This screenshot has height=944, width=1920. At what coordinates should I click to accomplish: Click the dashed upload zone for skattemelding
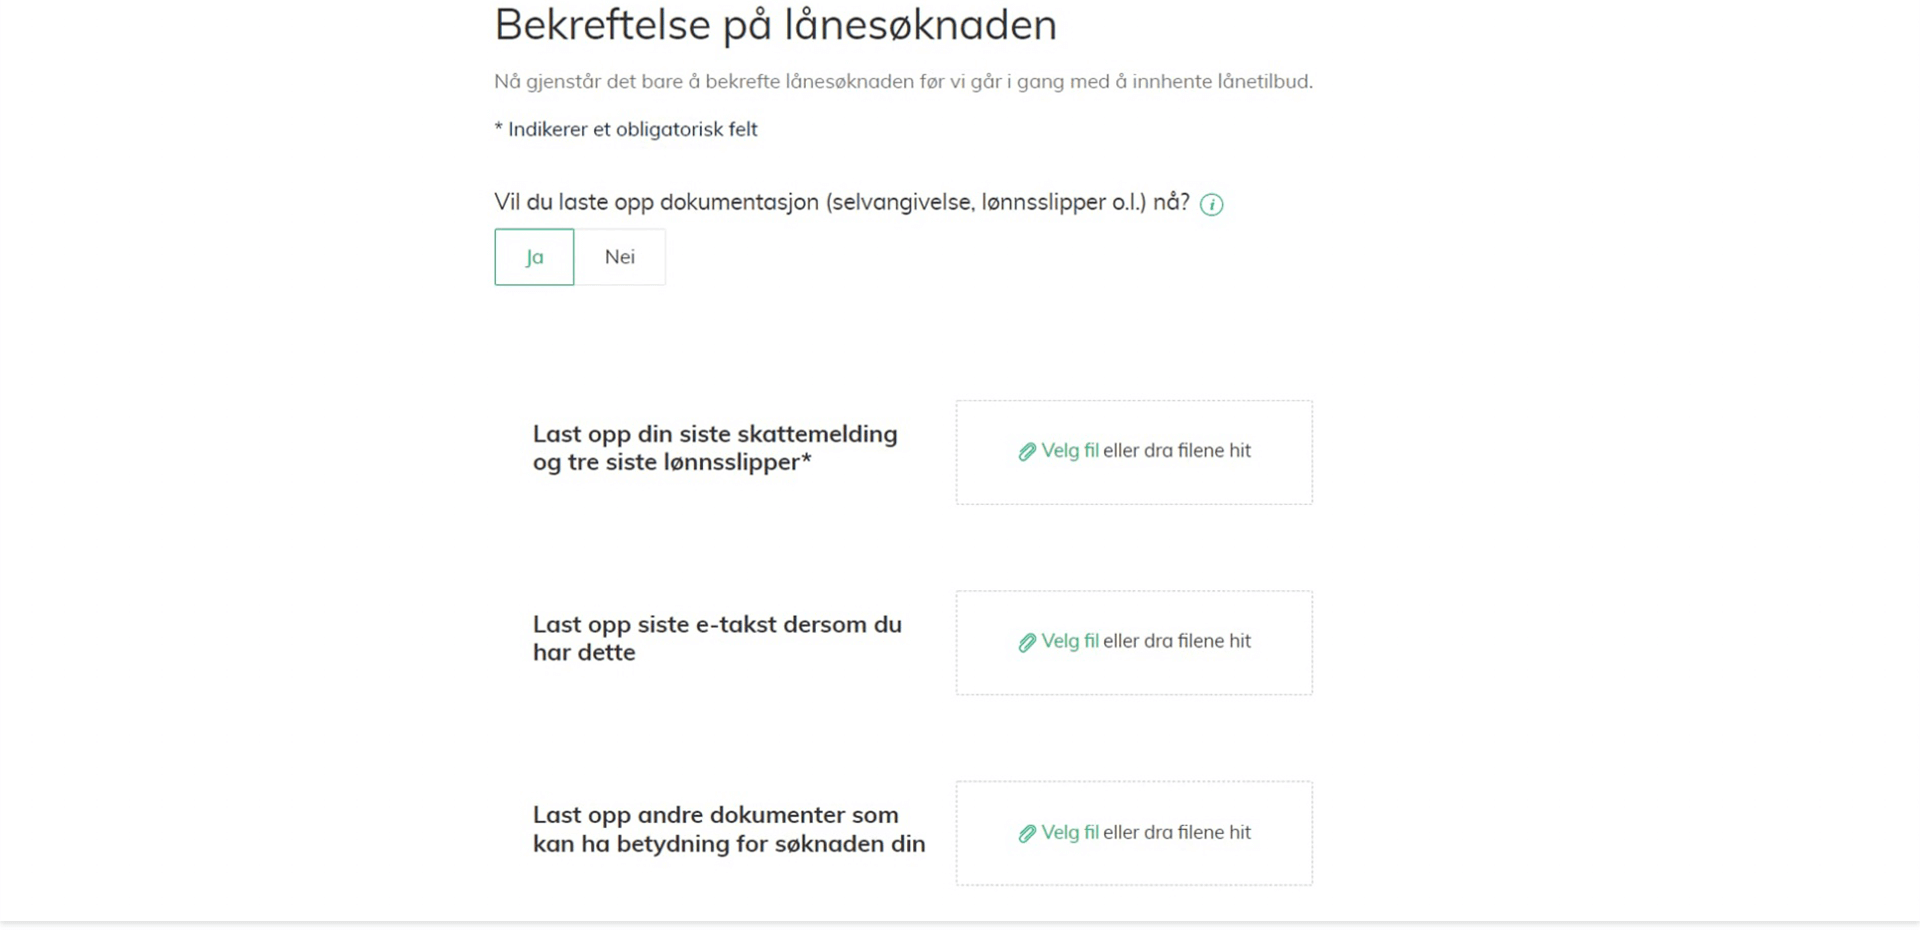[1133, 452]
